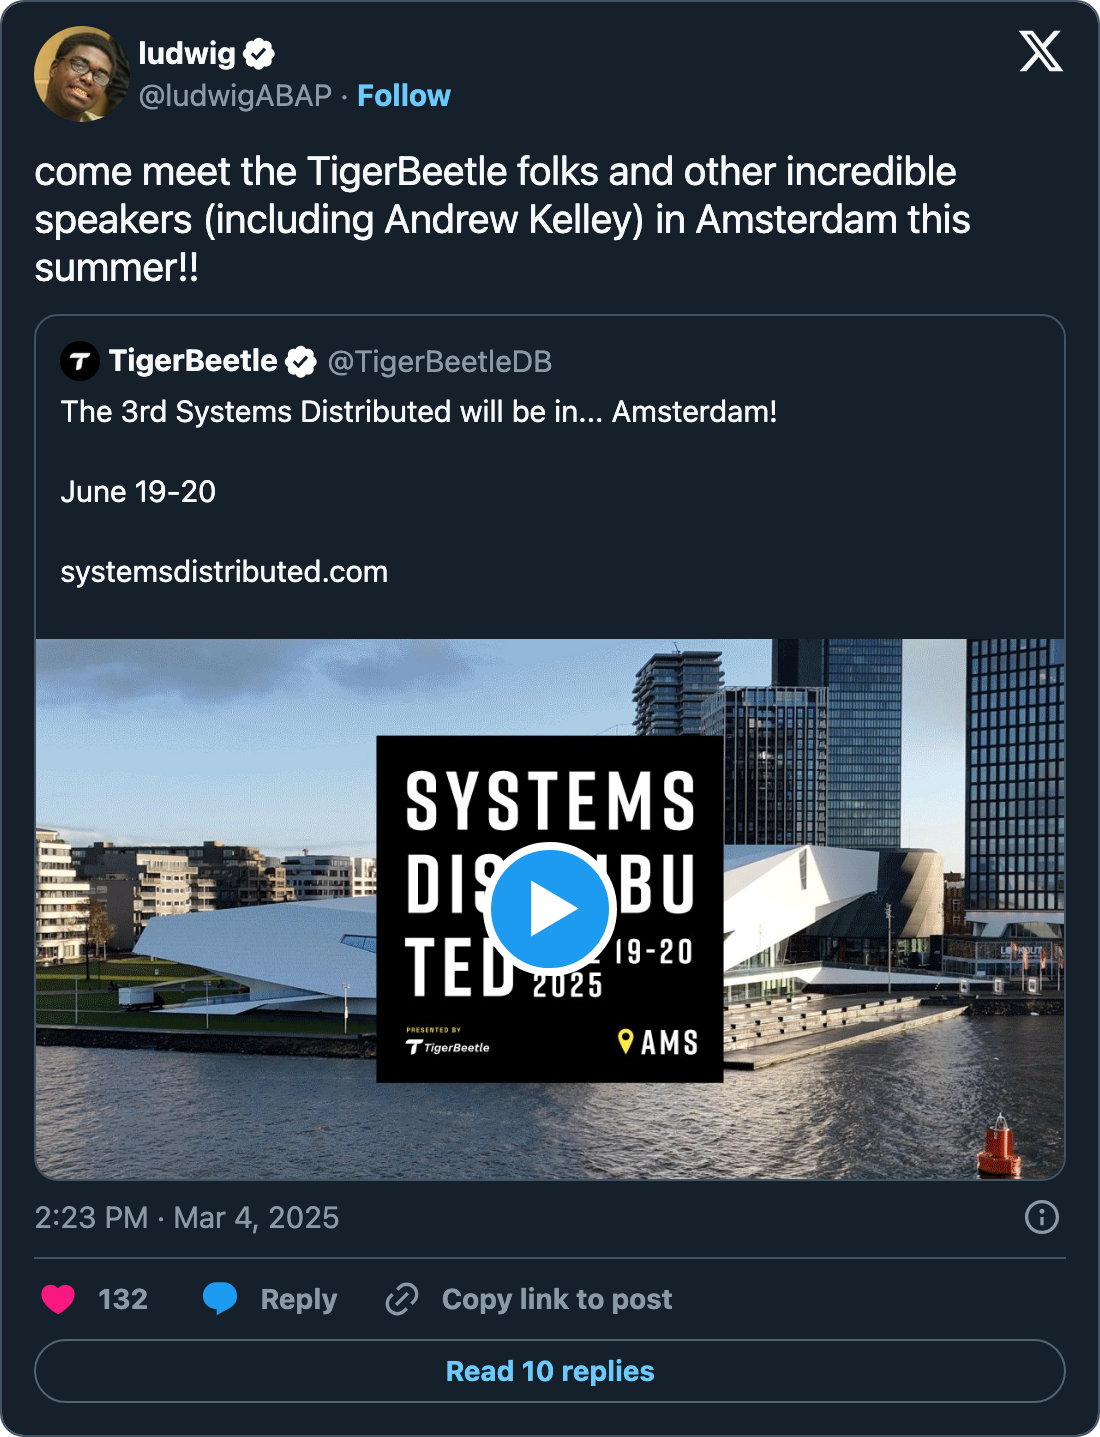This screenshot has width=1100, height=1437.
Task: Open the @ludwigABAP handle
Action: click(235, 96)
